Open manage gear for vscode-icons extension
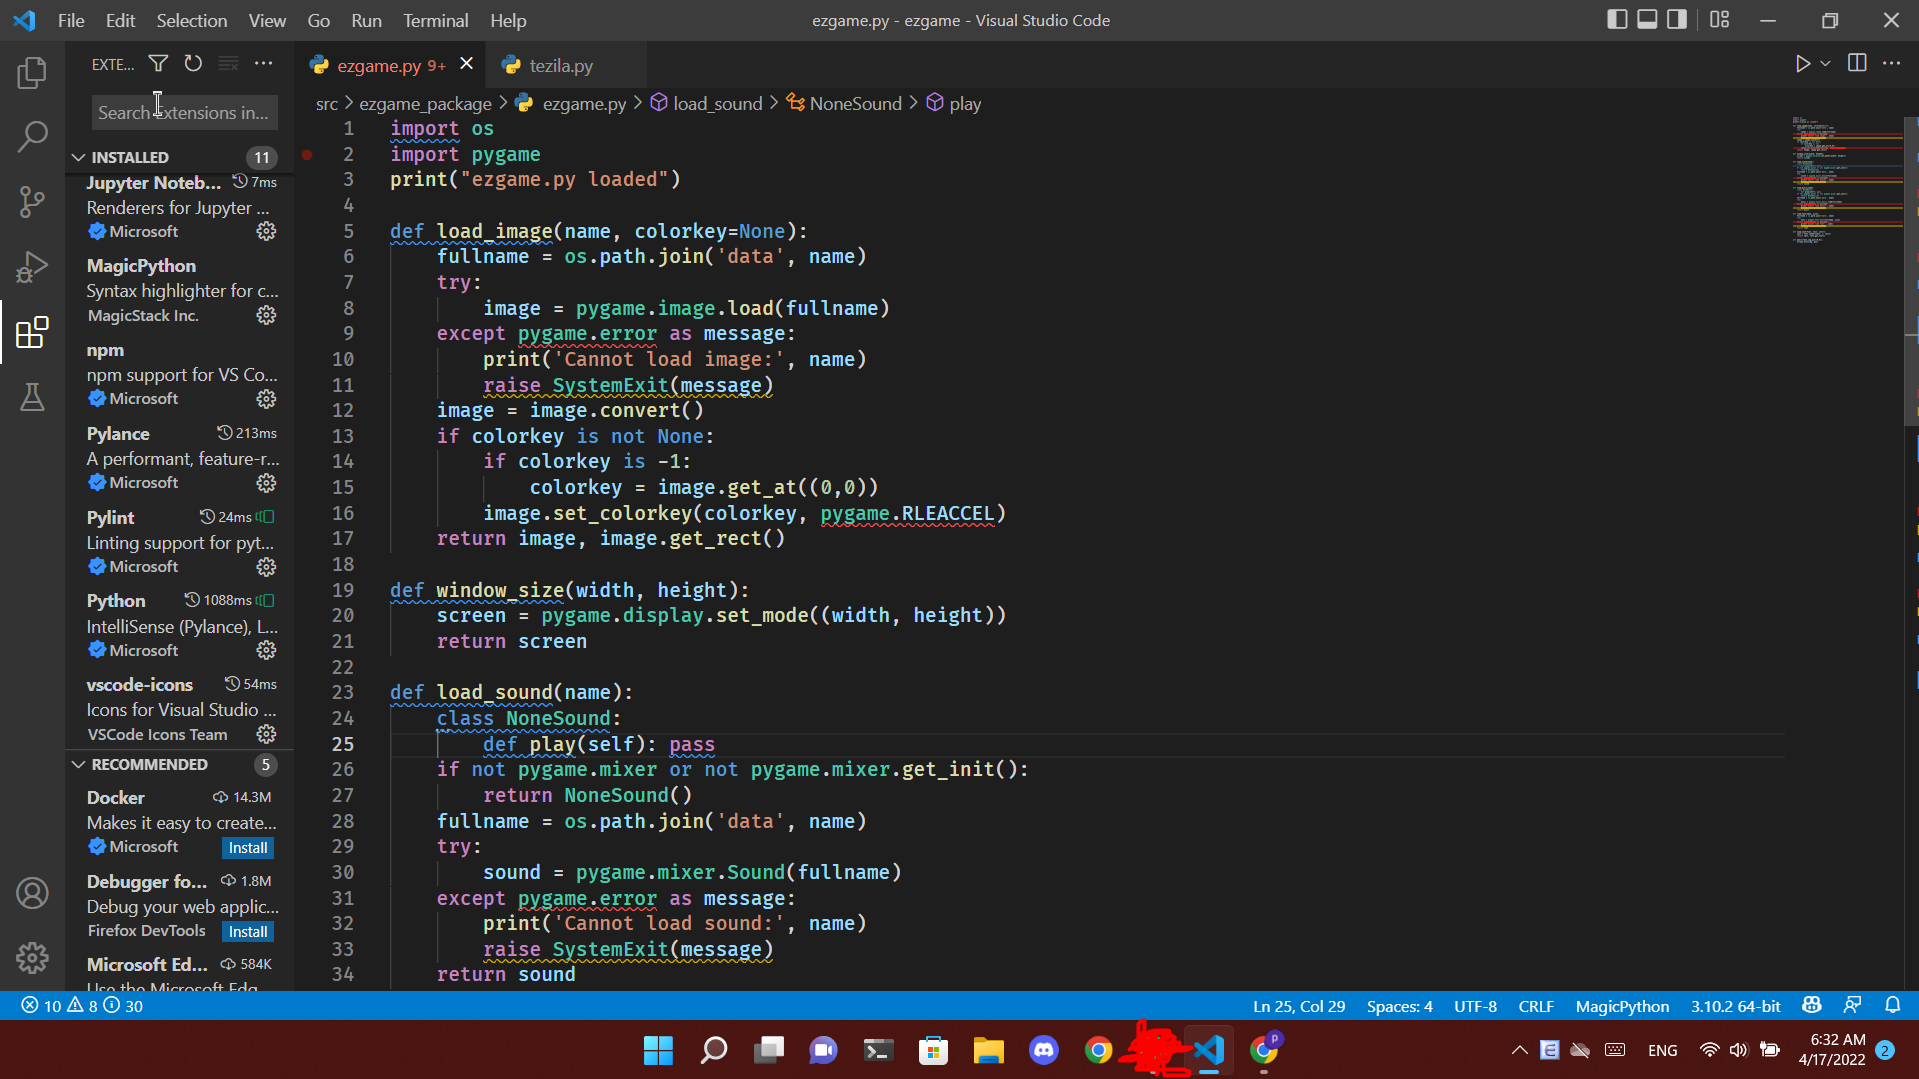The width and height of the screenshot is (1919, 1079). [266, 734]
